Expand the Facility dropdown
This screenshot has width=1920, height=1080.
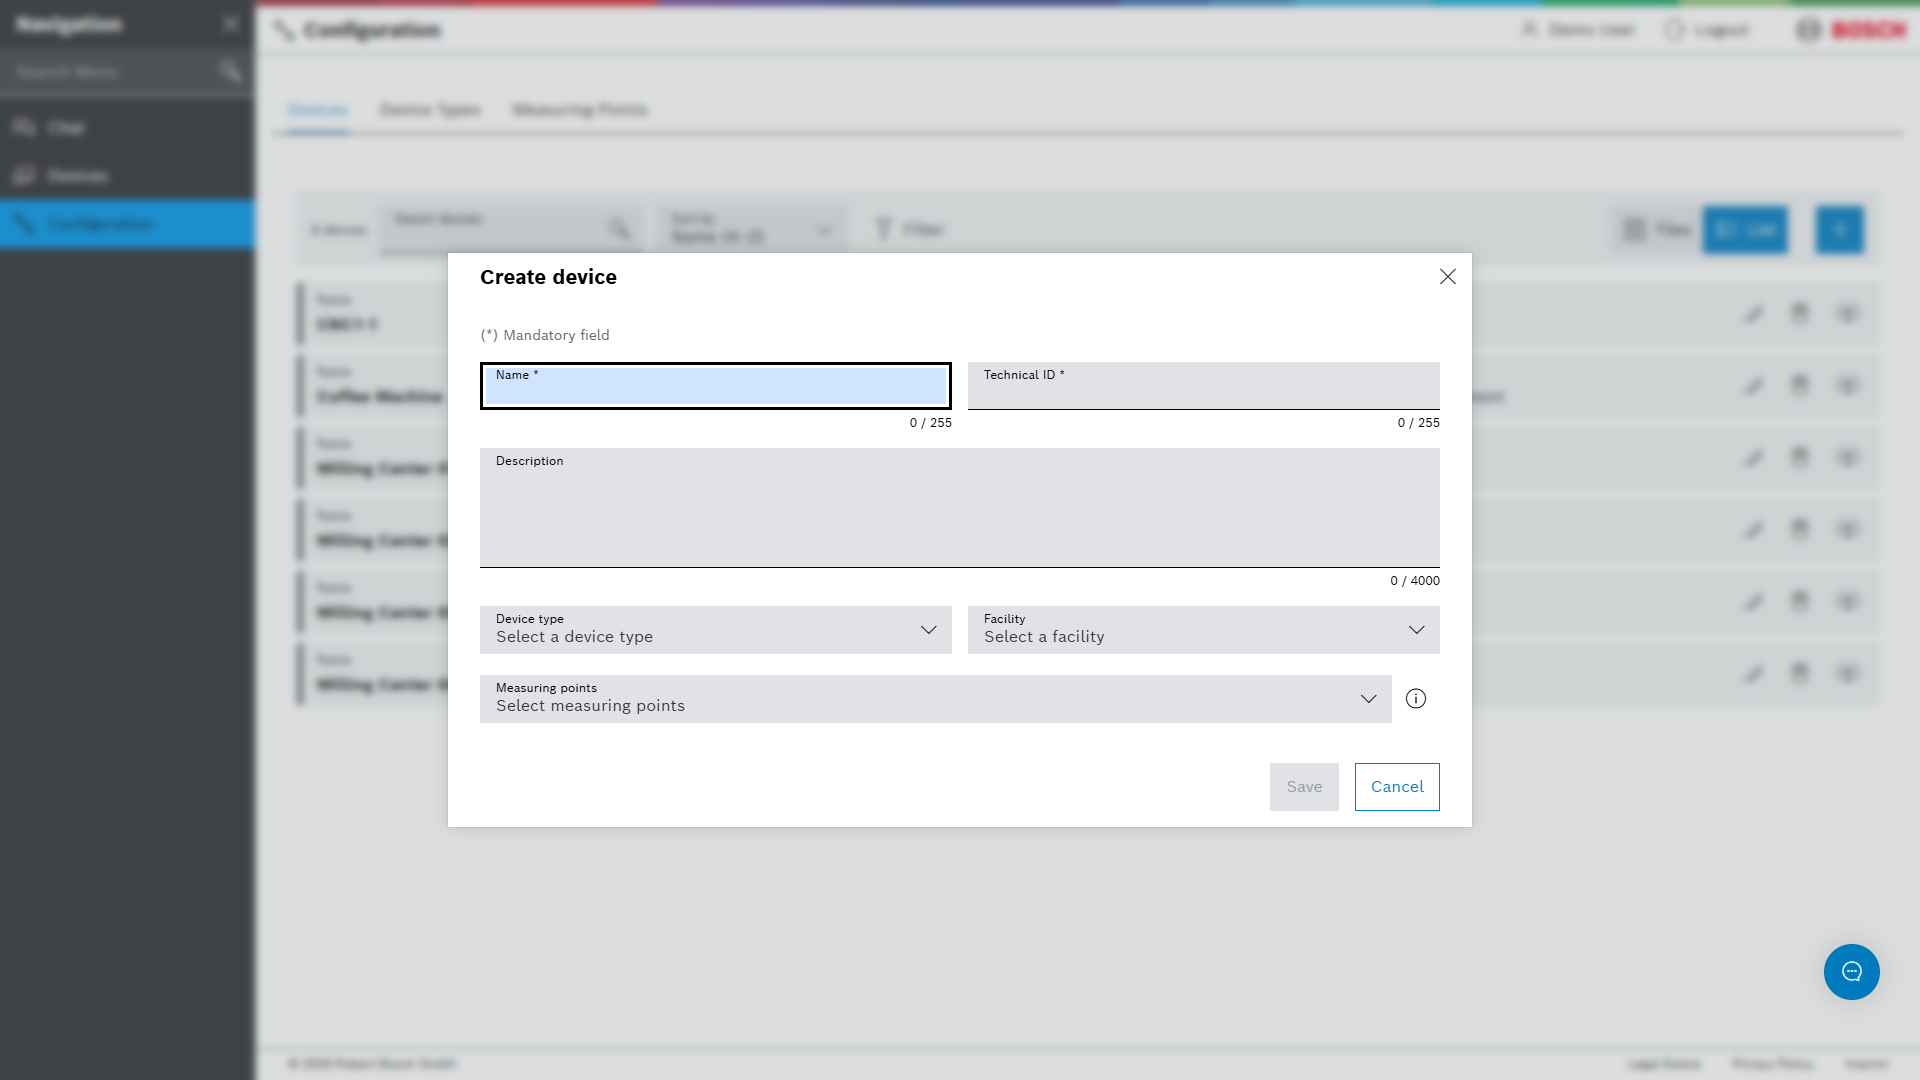1204,630
